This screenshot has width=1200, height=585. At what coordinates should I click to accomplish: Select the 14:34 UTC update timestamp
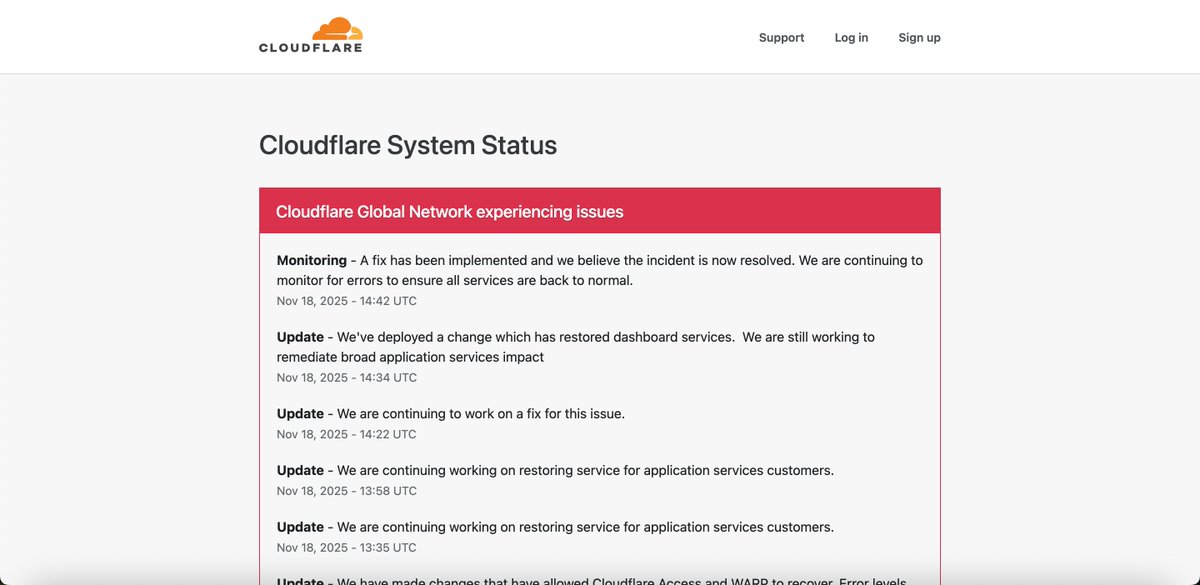tap(345, 377)
